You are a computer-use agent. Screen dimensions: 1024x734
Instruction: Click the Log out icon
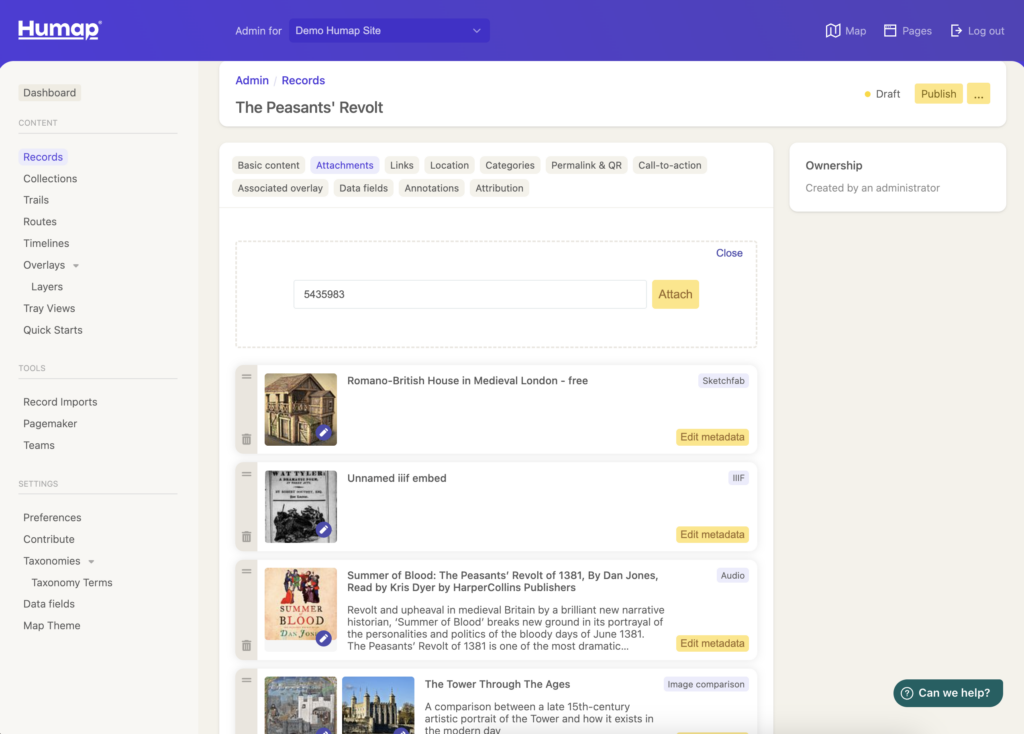(956, 31)
